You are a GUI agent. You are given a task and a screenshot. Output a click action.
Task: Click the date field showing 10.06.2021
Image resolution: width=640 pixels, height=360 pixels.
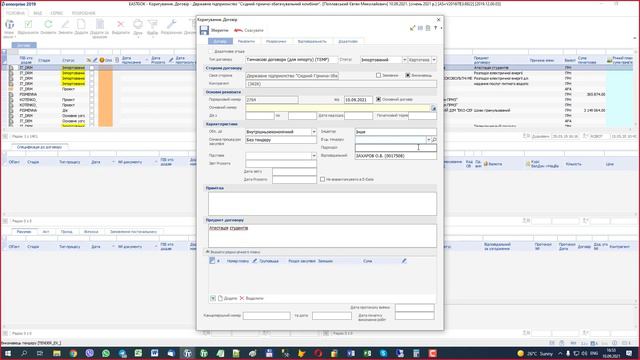358,100
